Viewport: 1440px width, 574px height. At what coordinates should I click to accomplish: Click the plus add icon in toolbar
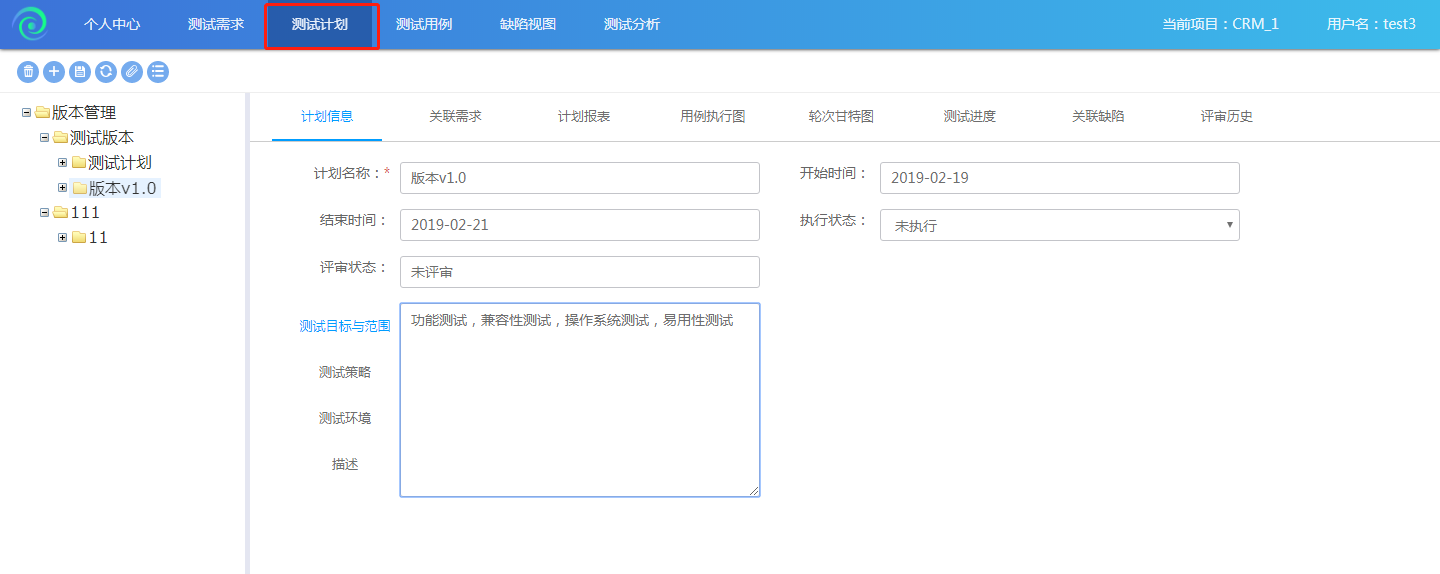(54, 71)
